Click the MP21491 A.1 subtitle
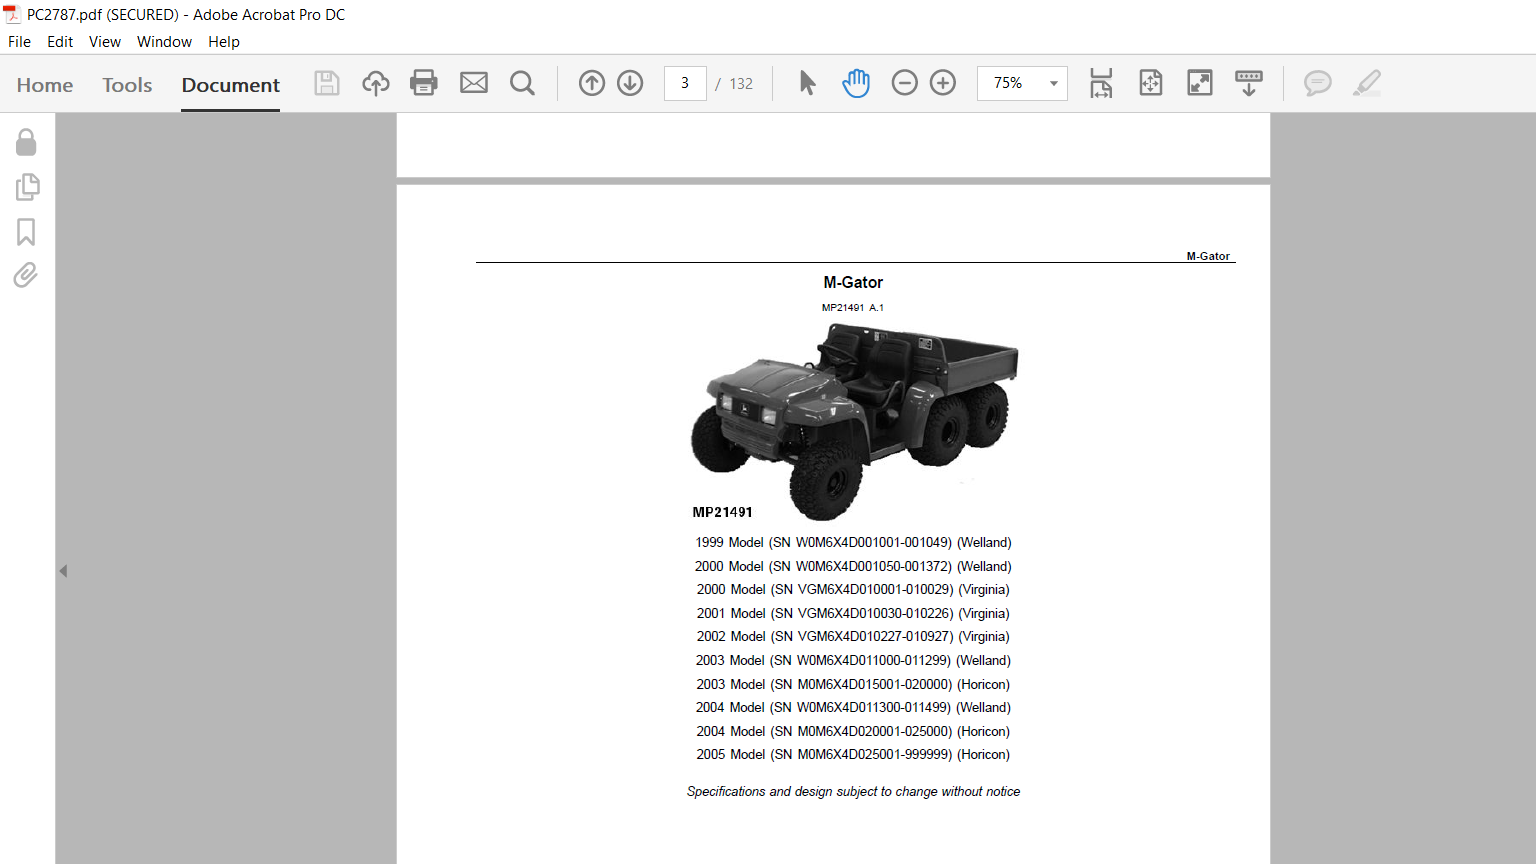Viewport: 1536px width, 864px height. click(853, 308)
